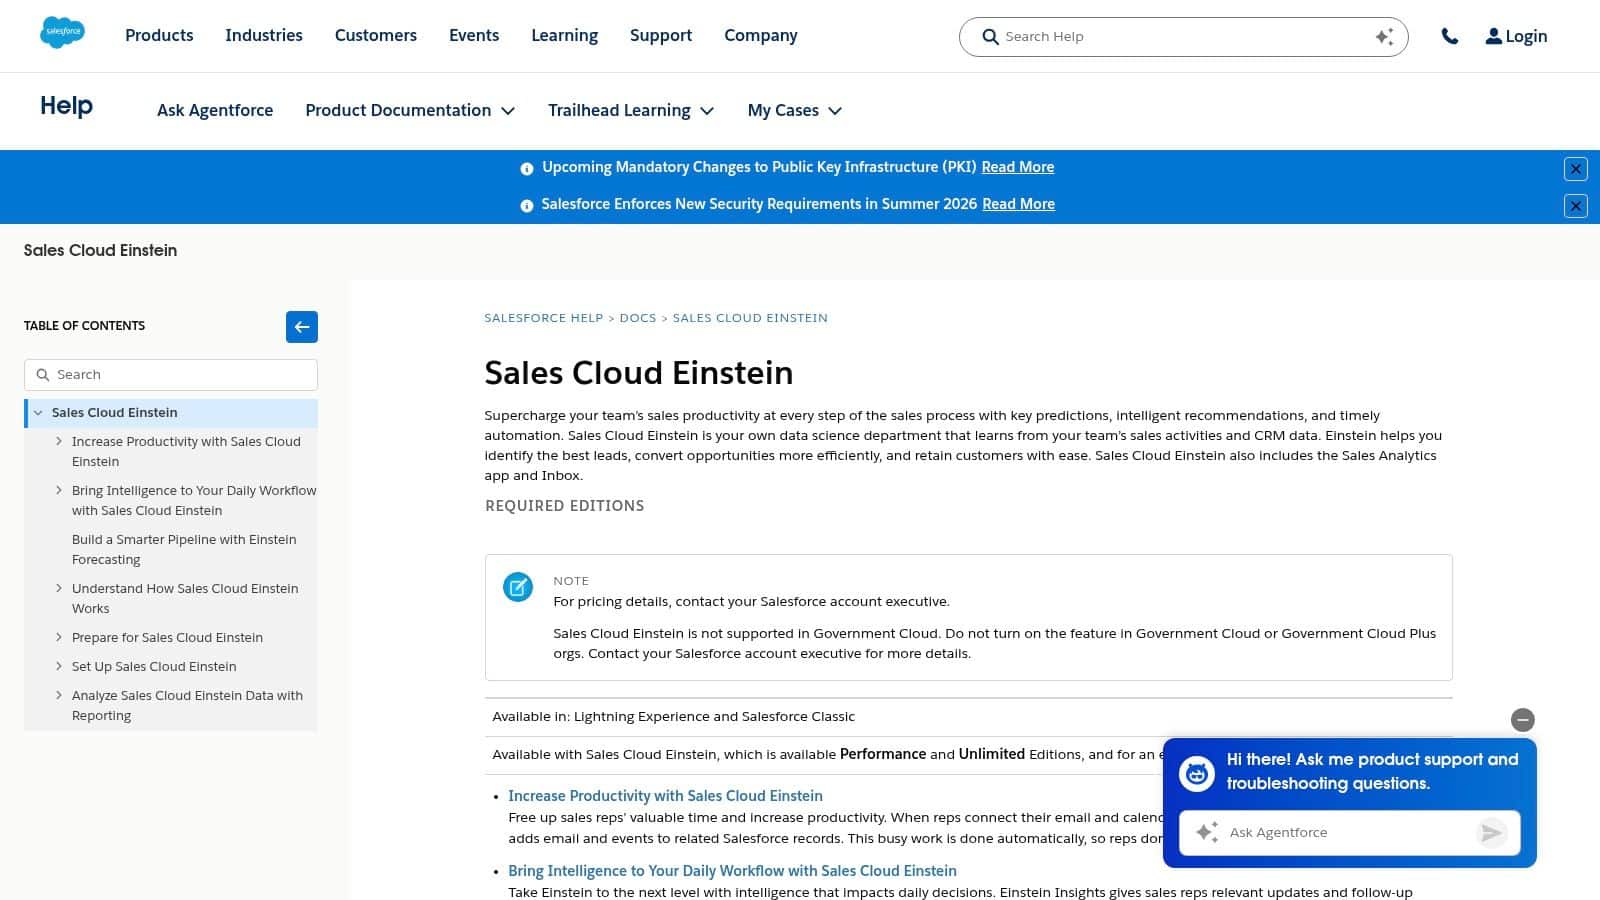Click the magnifier icon in Search Help

coord(990,37)
